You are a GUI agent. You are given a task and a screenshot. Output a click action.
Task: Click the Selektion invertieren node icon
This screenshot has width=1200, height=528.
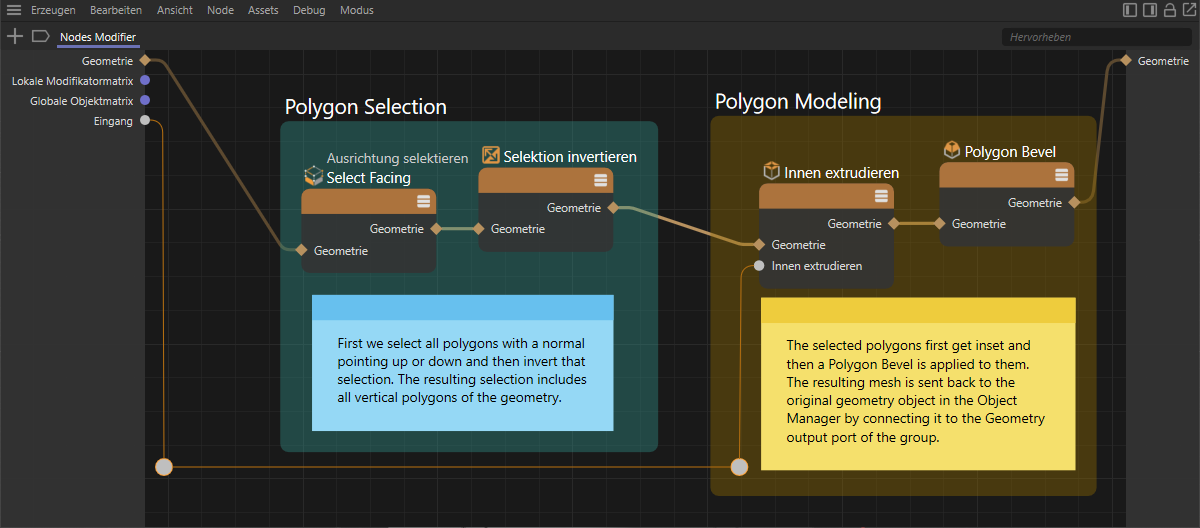coord(490,155)
